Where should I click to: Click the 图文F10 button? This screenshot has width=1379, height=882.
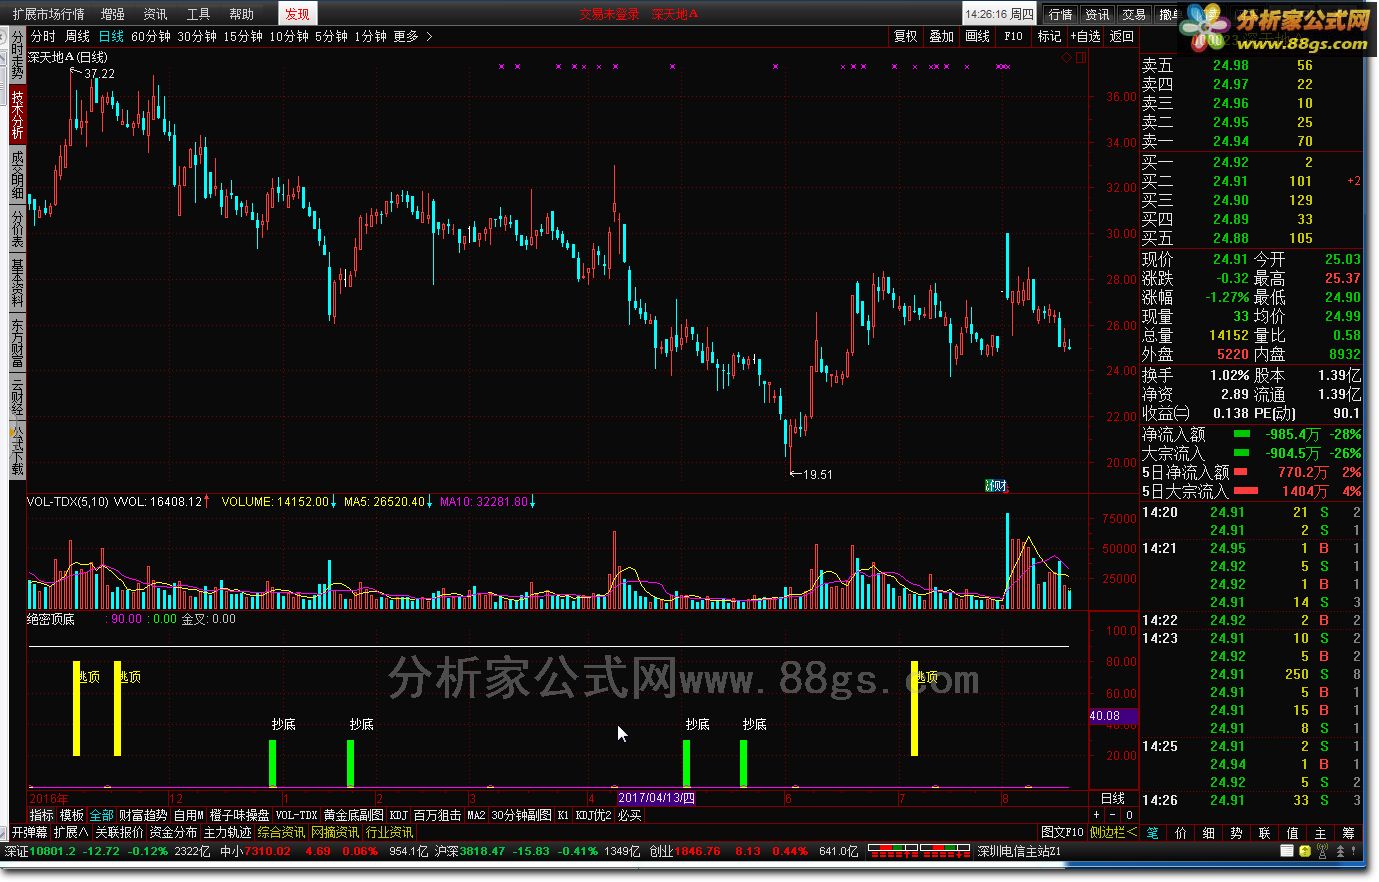tap(1062, 832)
